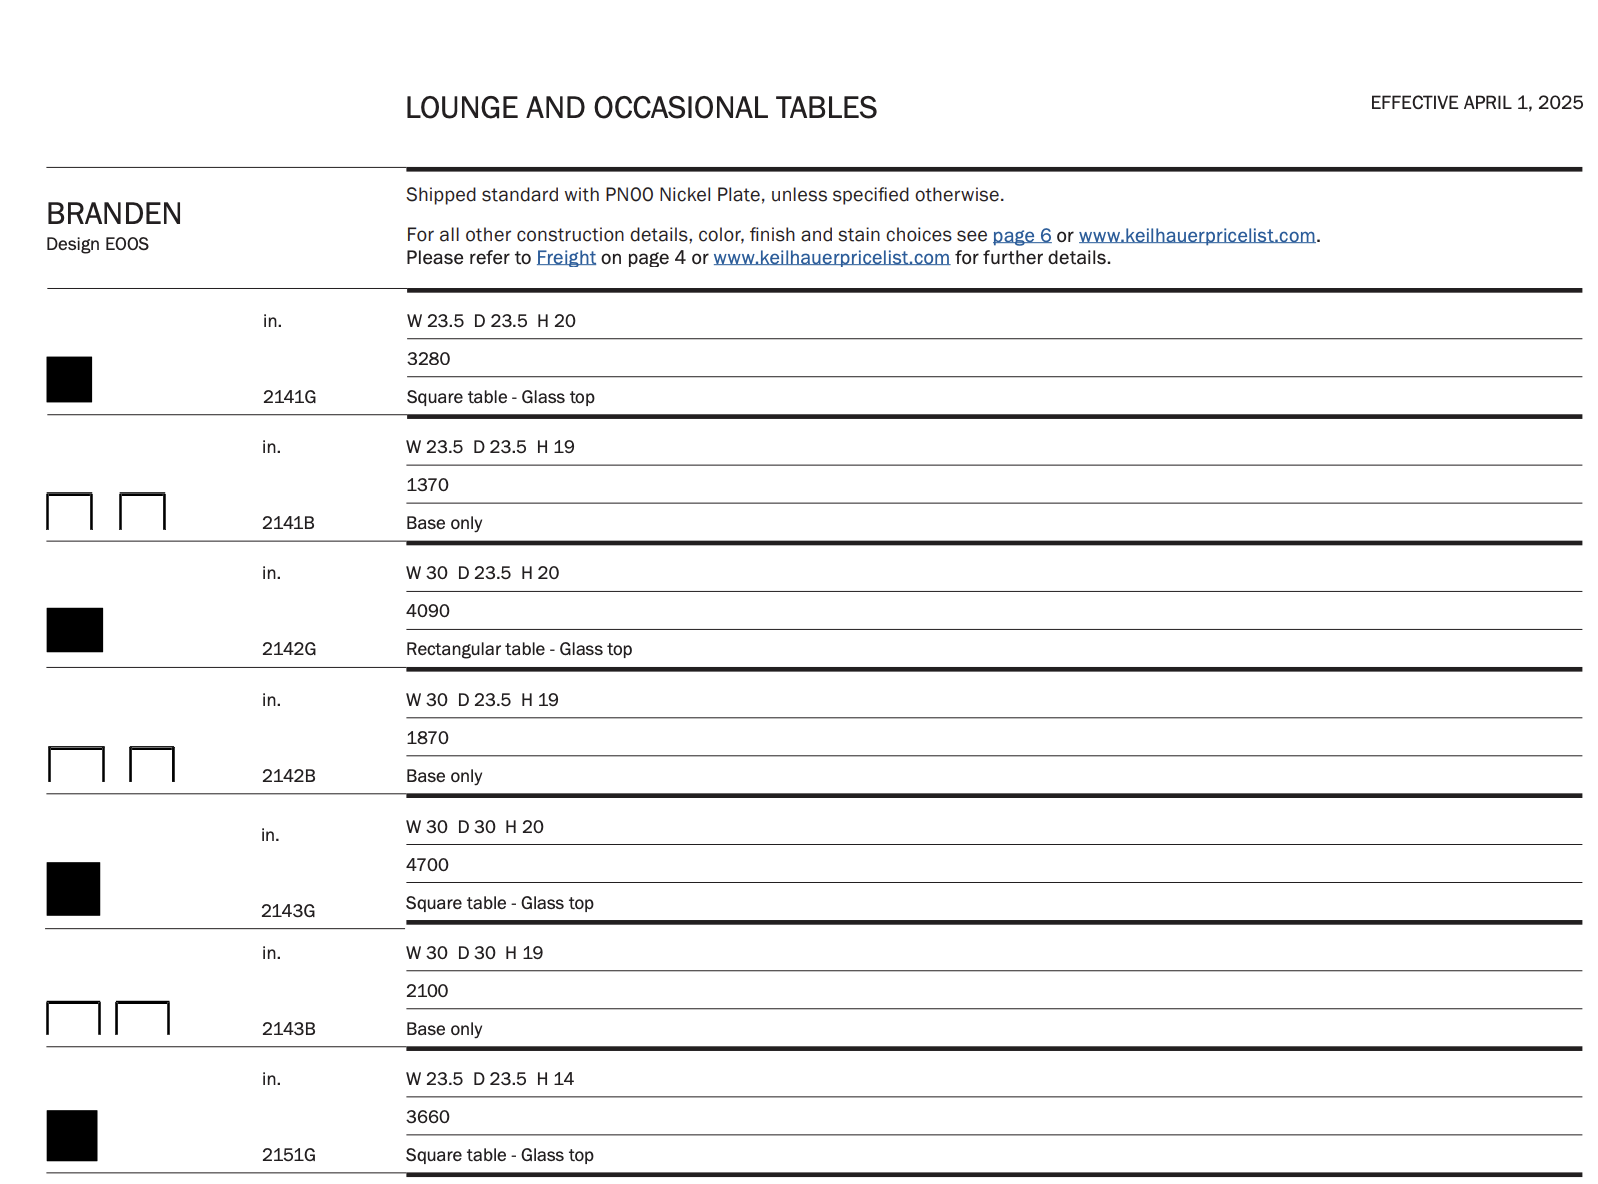Select the 2142G rectangular table black icon

pyautogui.click(x=75, y=630)
